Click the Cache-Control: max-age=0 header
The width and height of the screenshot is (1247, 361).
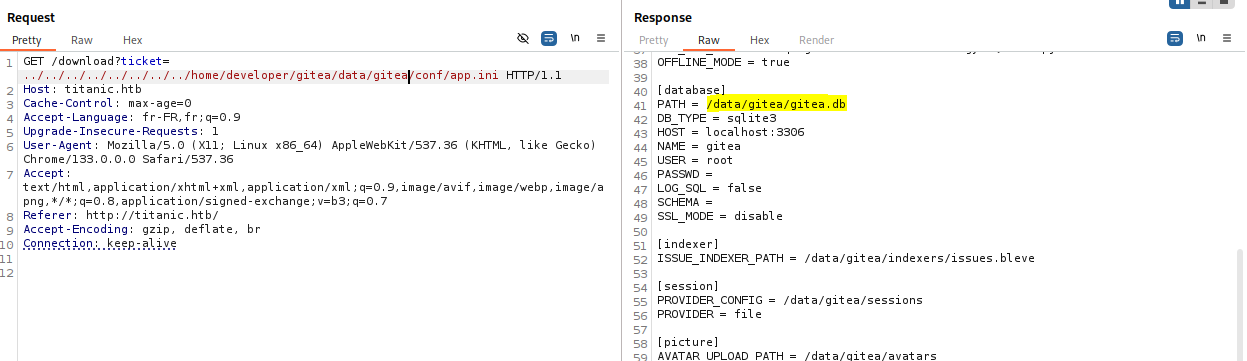click(x=107, y=104)
